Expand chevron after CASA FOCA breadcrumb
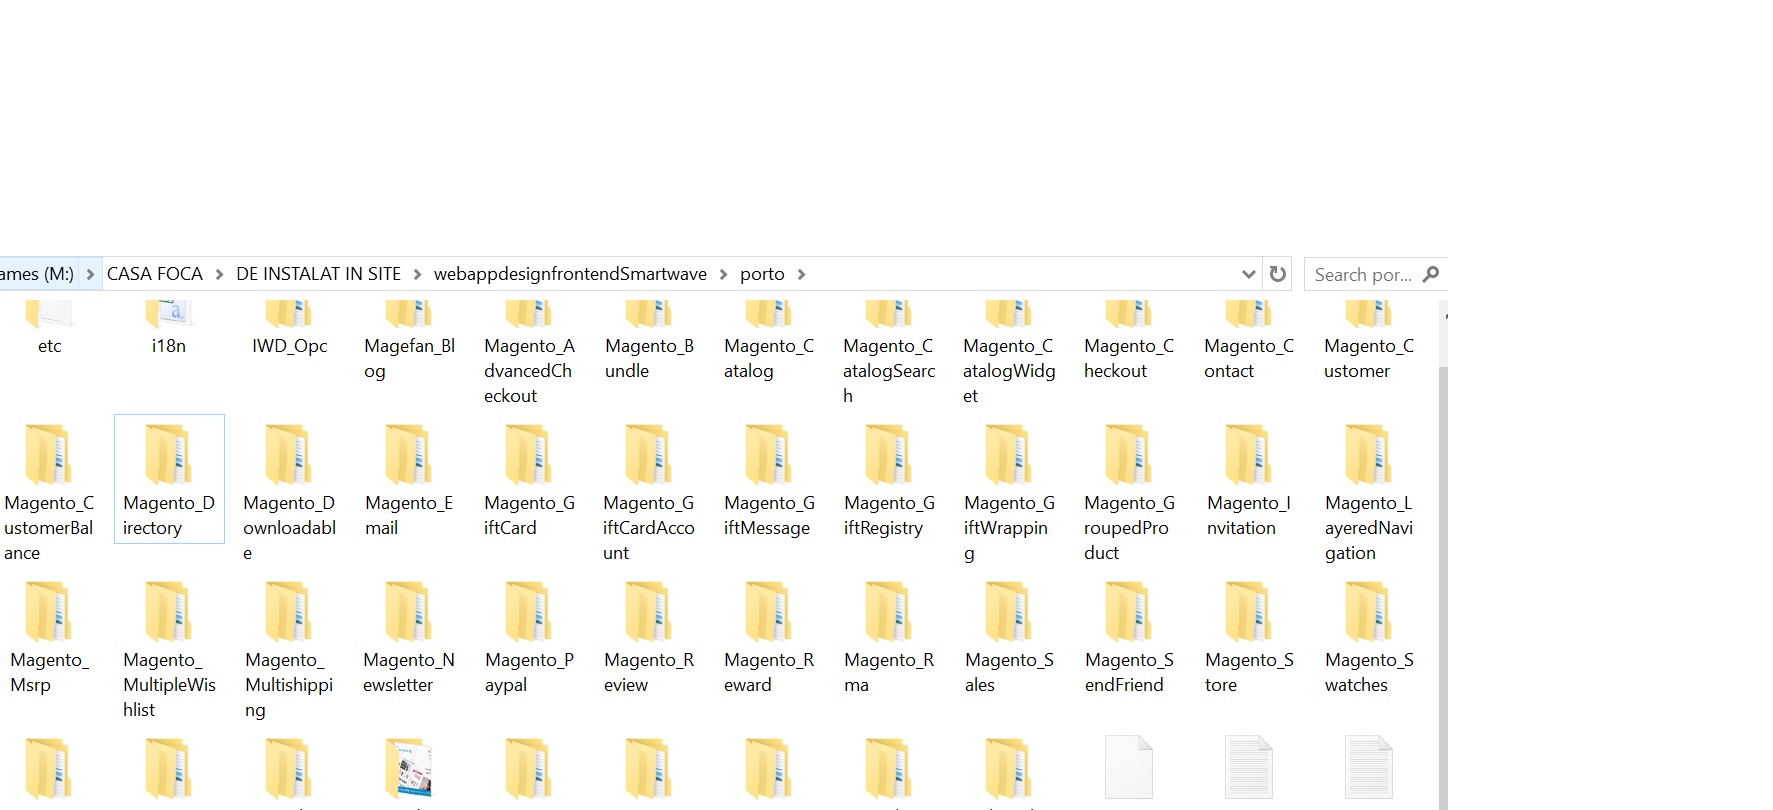Image resolution: width=1773 pixels, height=810 pixels. 219,274
